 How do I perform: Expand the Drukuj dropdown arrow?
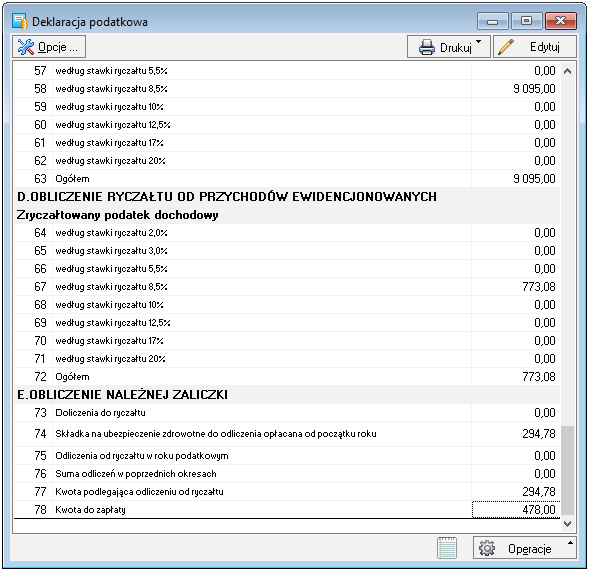pos(479,41)
